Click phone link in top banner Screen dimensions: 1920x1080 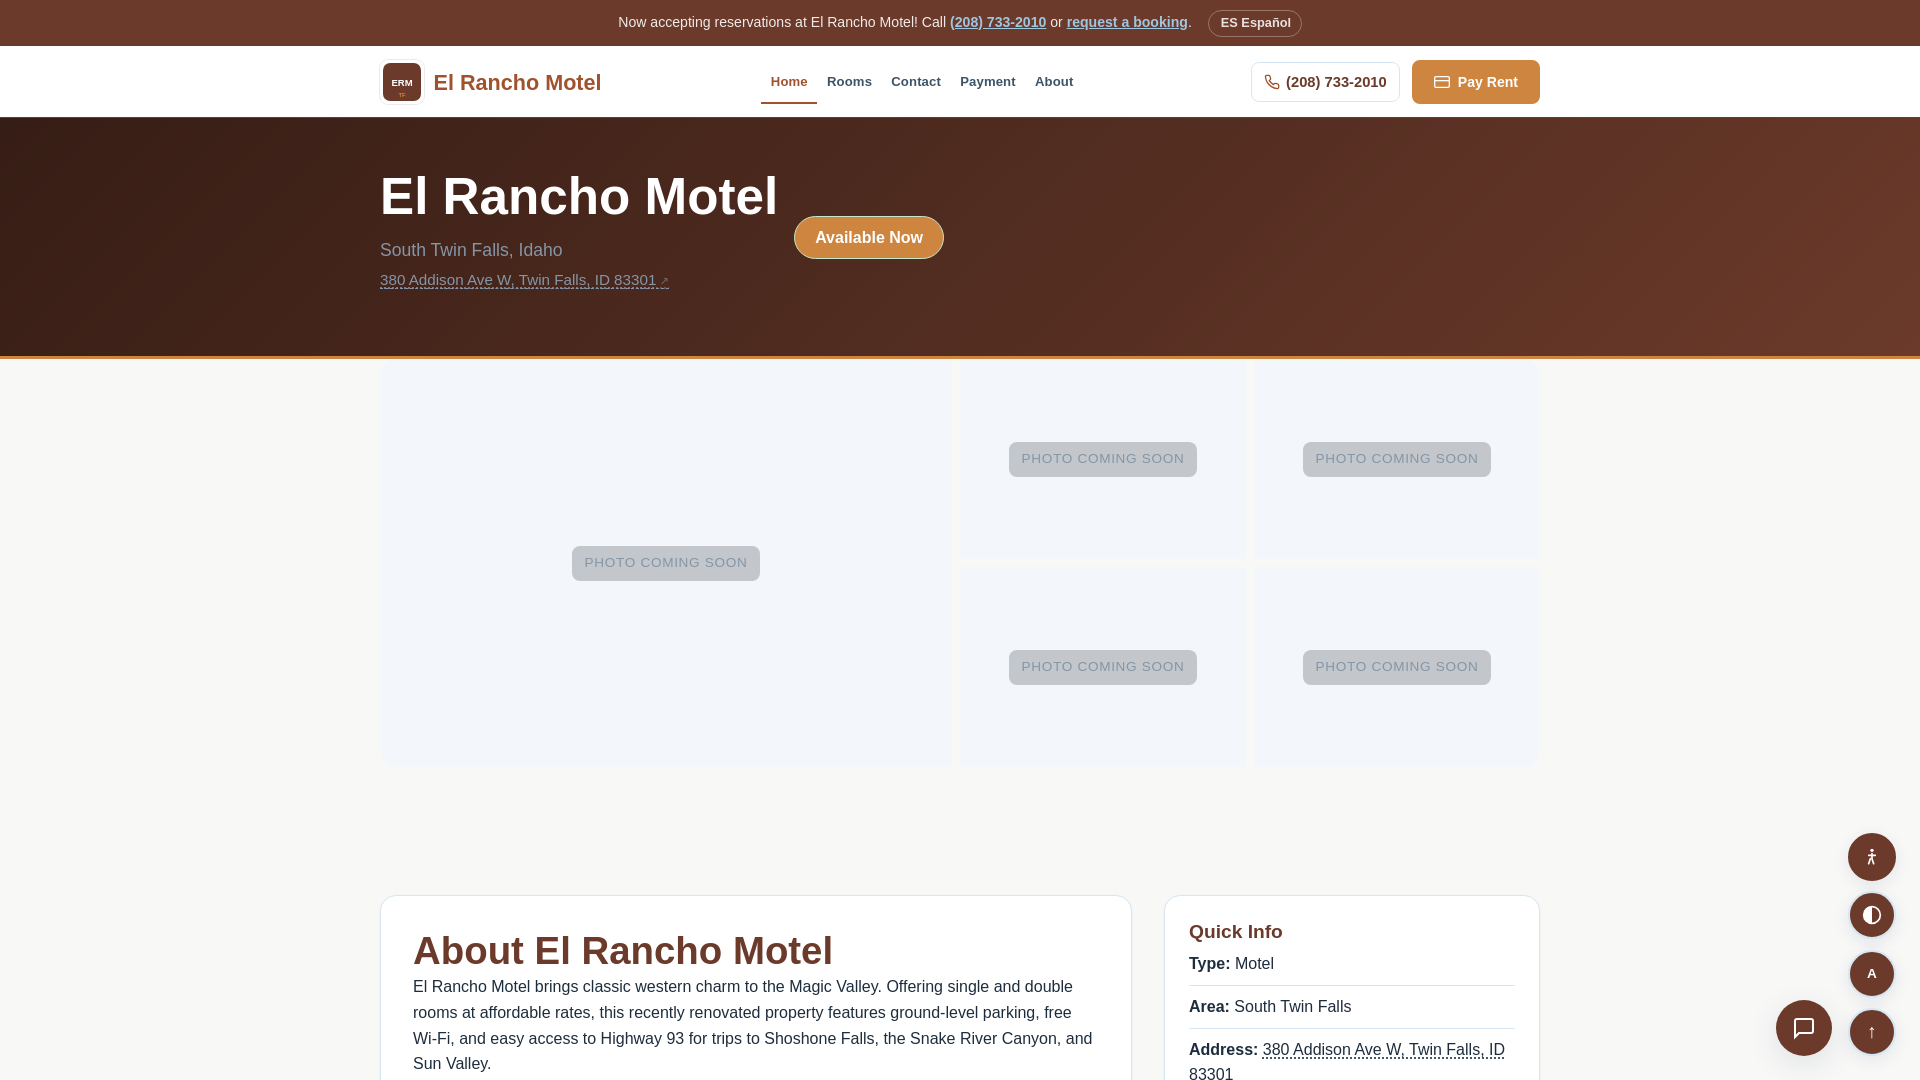[998, 22]
